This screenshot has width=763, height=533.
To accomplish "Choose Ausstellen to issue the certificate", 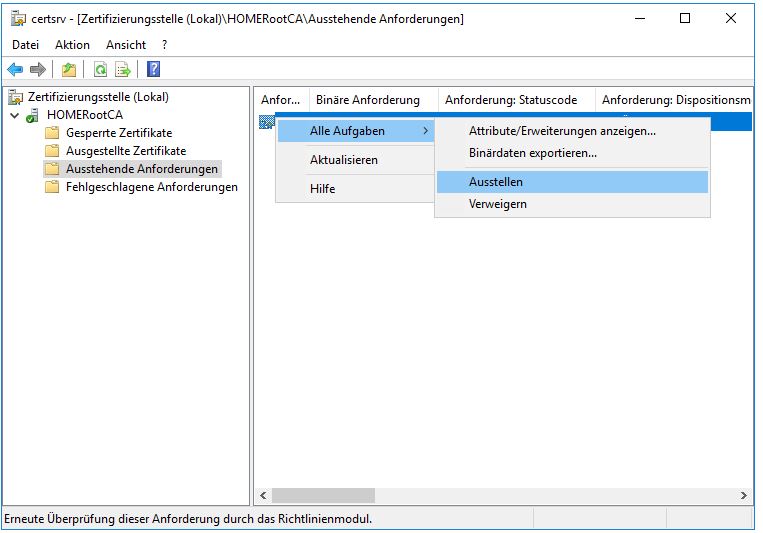I will click(x=495, y=182).
